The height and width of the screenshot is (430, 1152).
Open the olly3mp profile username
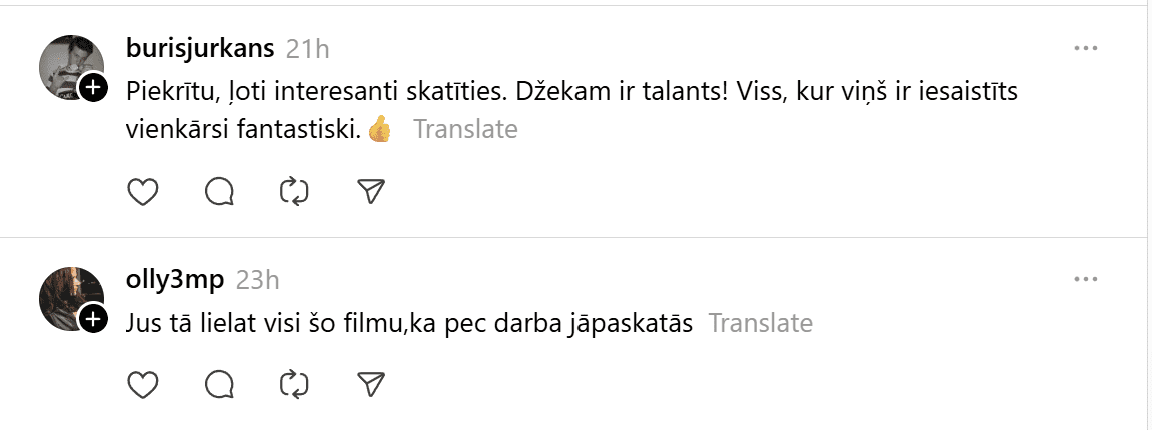(176, 280)
